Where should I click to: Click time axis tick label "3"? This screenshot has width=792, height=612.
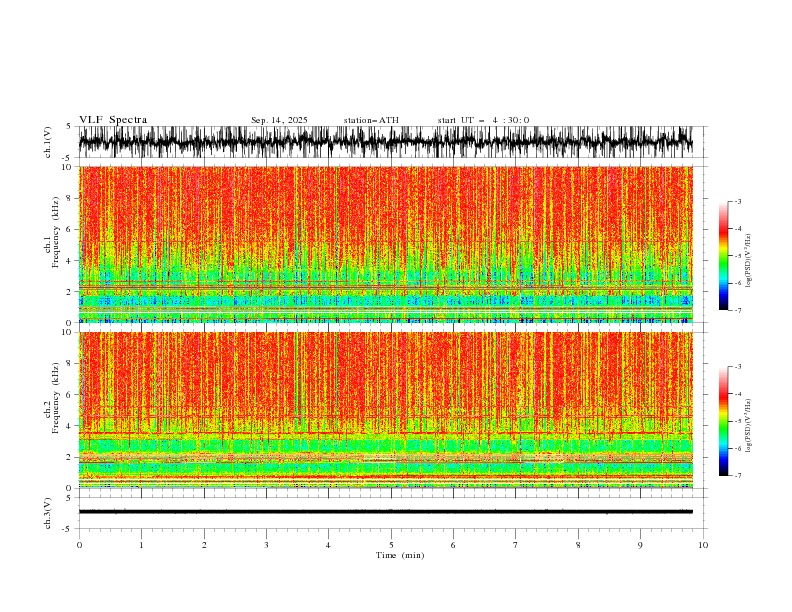(x=266, y=545)
